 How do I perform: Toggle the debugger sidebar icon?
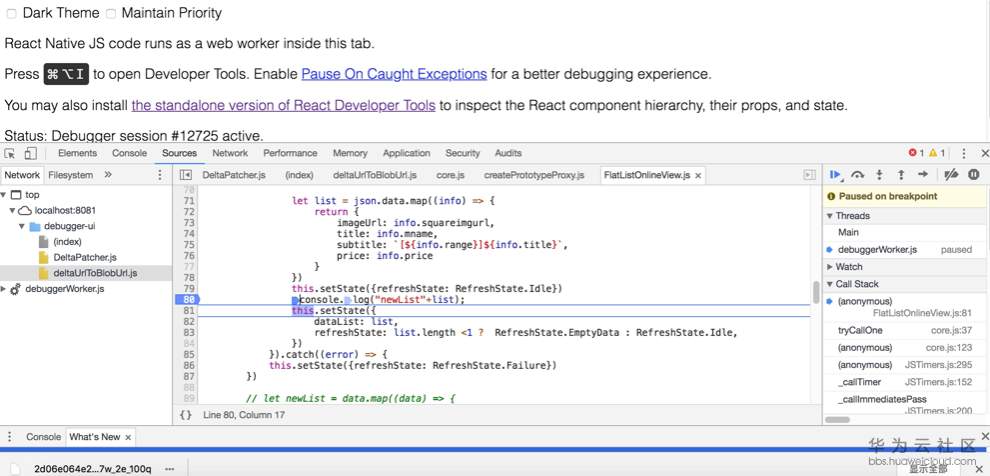[809, 175]
